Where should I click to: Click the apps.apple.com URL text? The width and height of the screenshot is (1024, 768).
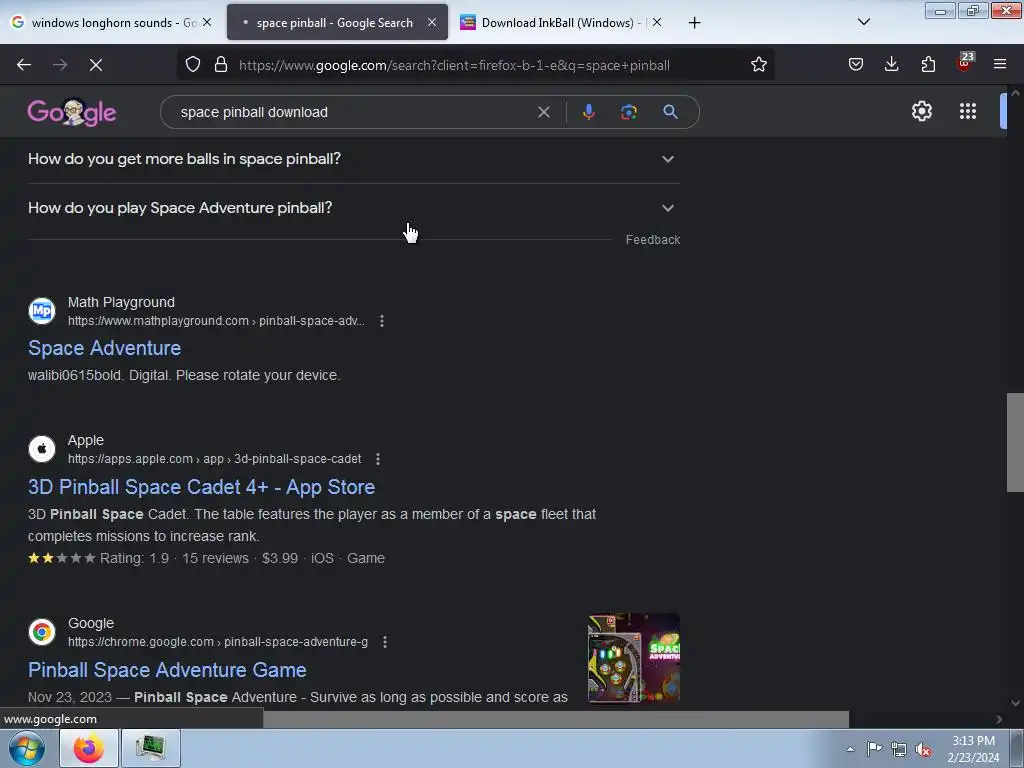tap(214, 459)
